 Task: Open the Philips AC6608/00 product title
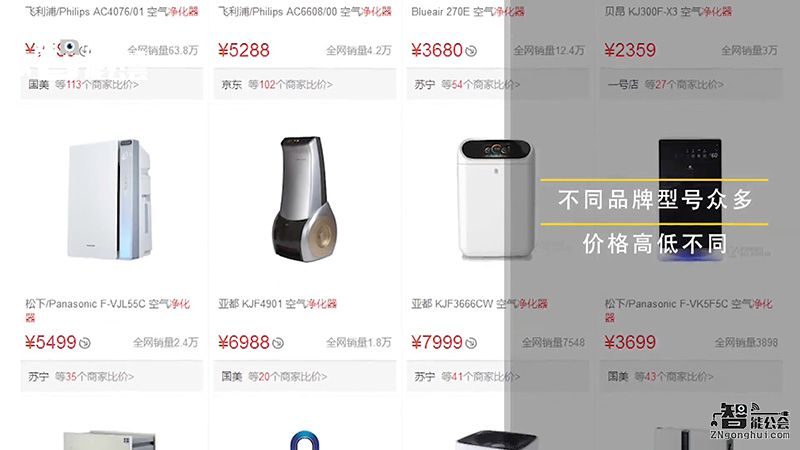tap(305, 11)
